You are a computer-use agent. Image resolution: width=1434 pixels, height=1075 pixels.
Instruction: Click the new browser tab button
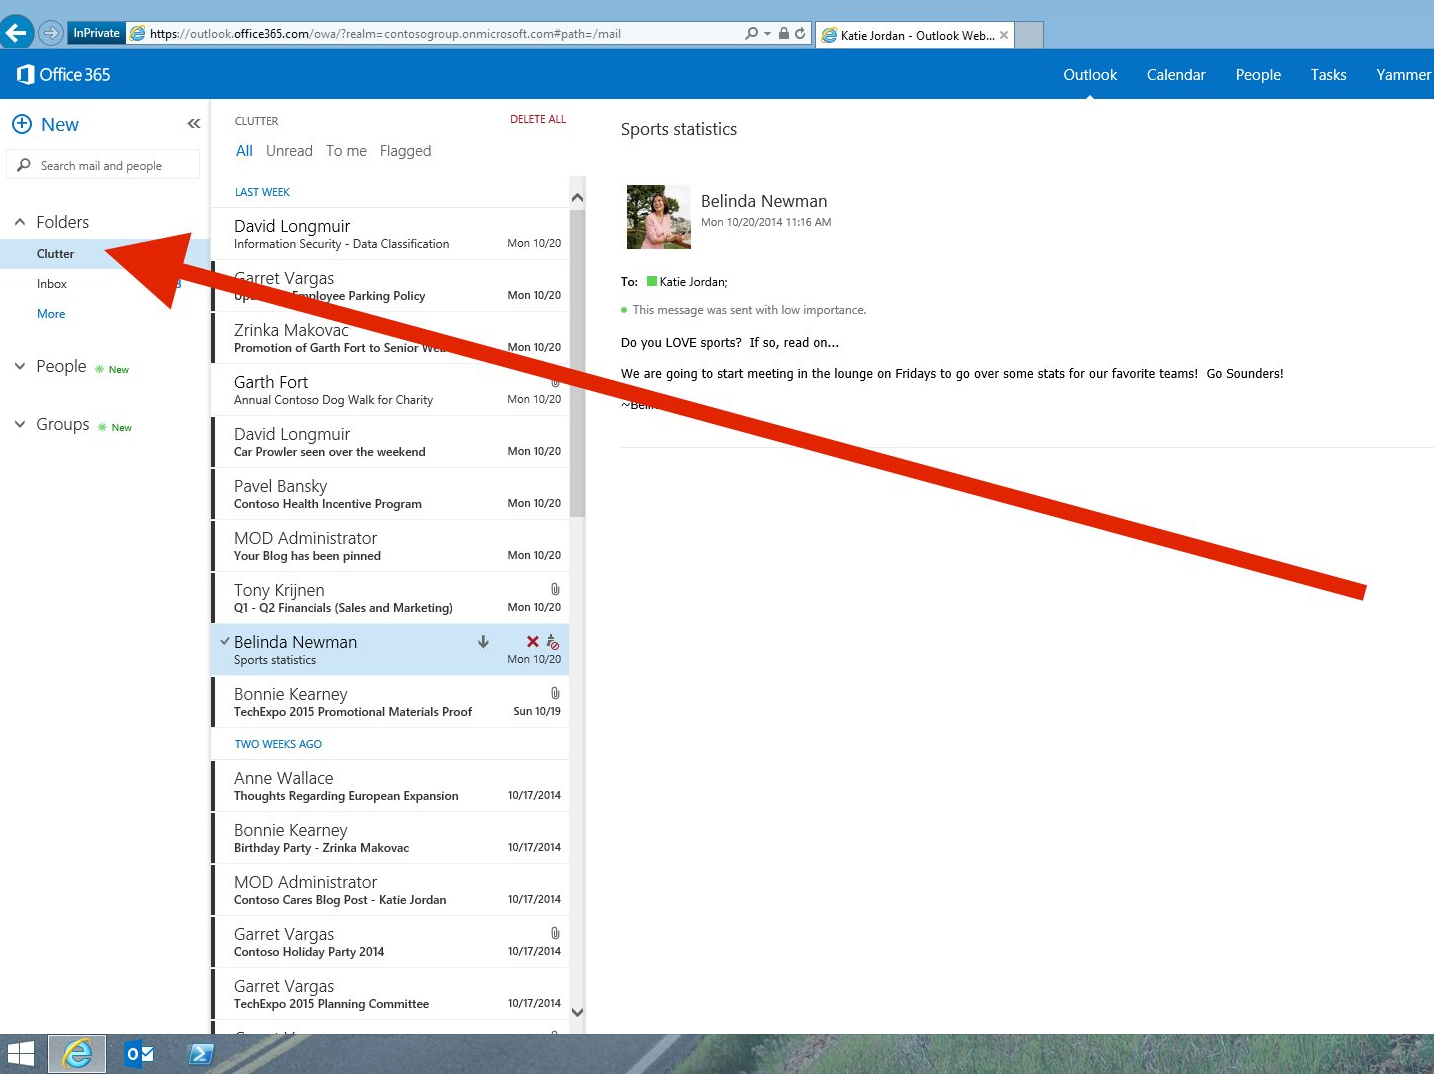click(x=1029, y=35)
